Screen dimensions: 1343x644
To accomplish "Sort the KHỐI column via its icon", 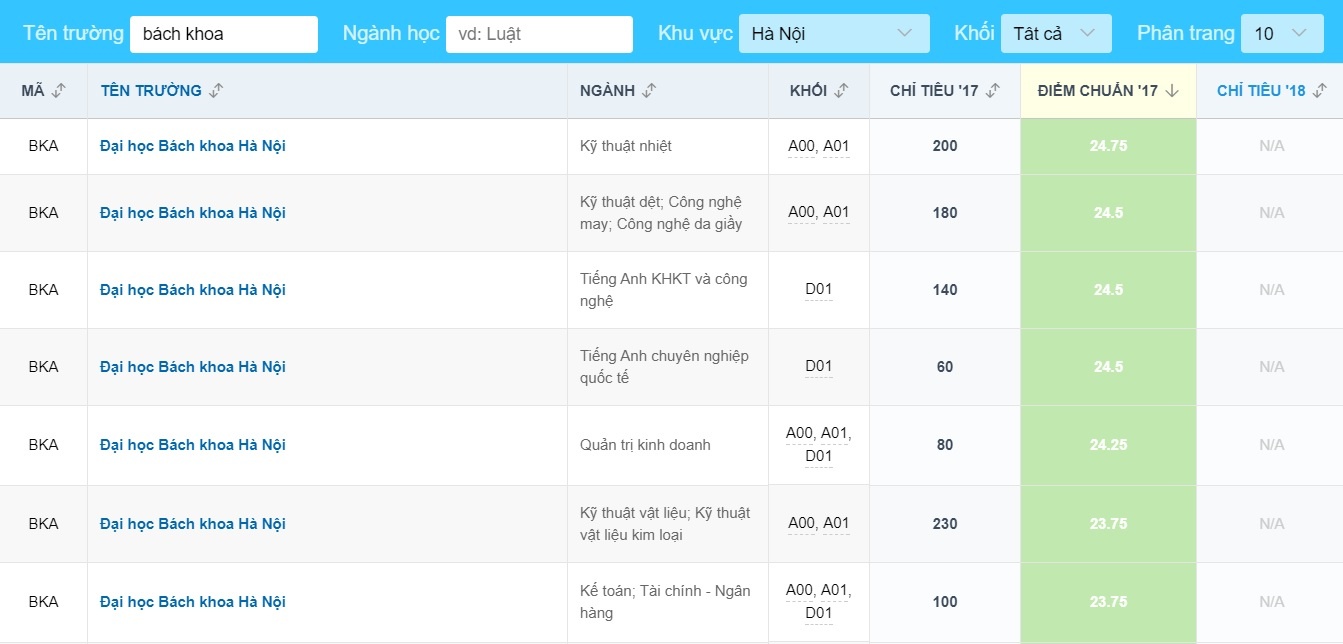I will click(841, 91).
